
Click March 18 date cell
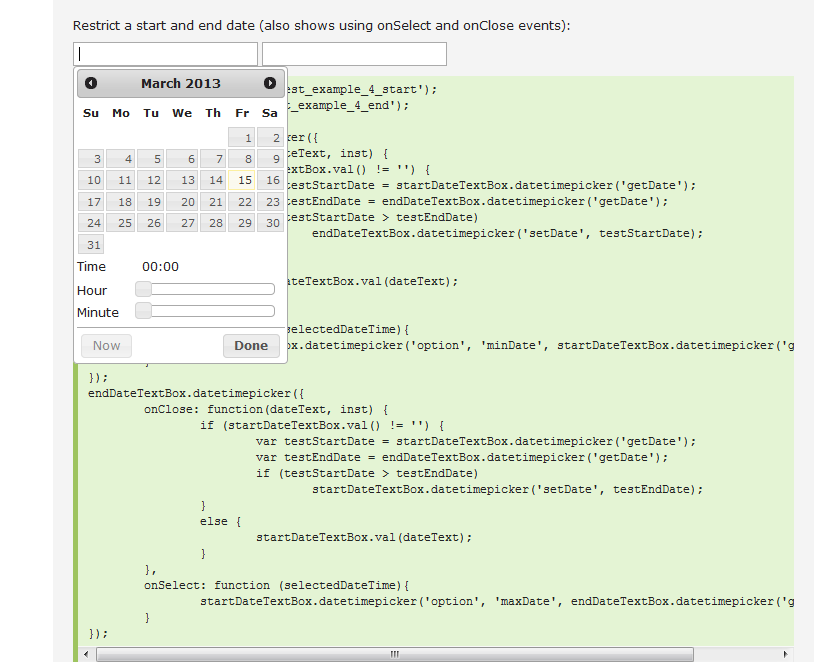pos(120,201)
